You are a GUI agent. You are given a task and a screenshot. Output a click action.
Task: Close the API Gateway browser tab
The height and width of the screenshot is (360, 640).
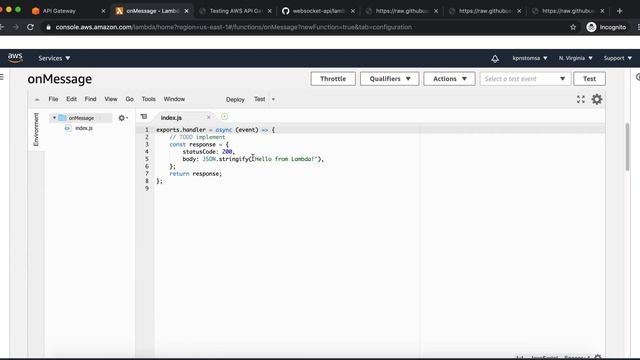tap(103, 11)
